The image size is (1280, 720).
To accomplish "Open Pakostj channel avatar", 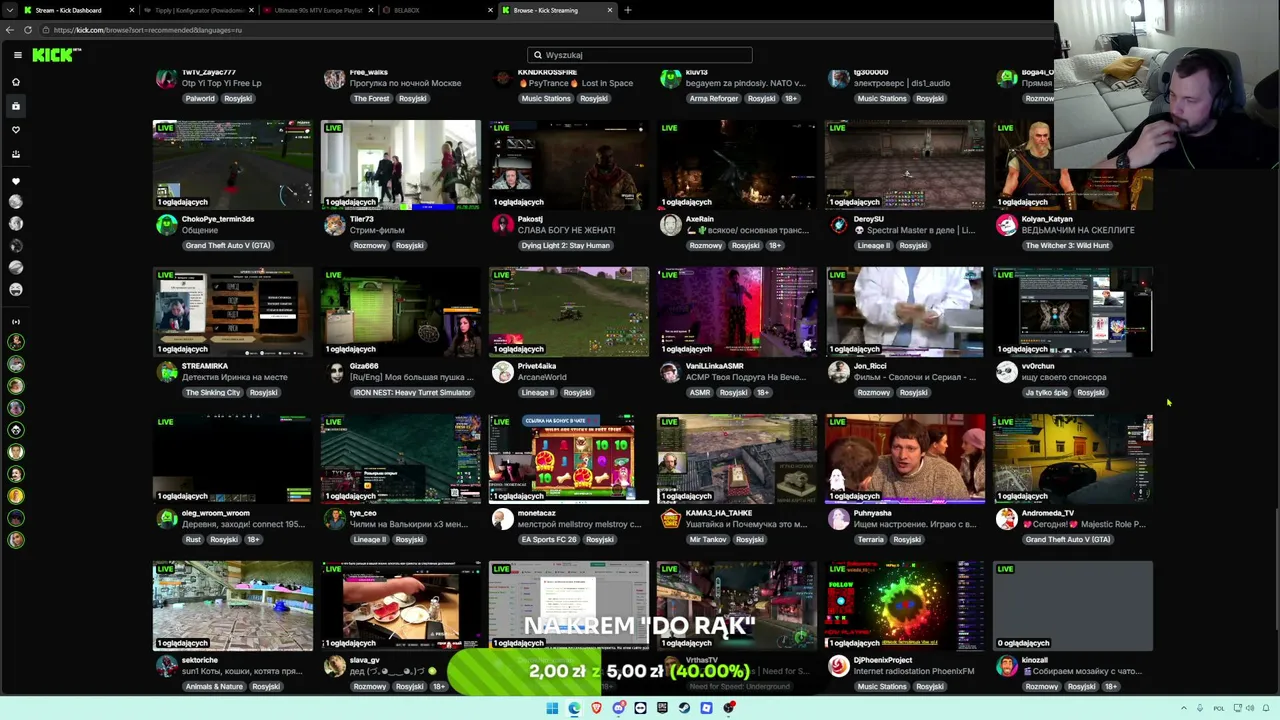I will [503, 225].
